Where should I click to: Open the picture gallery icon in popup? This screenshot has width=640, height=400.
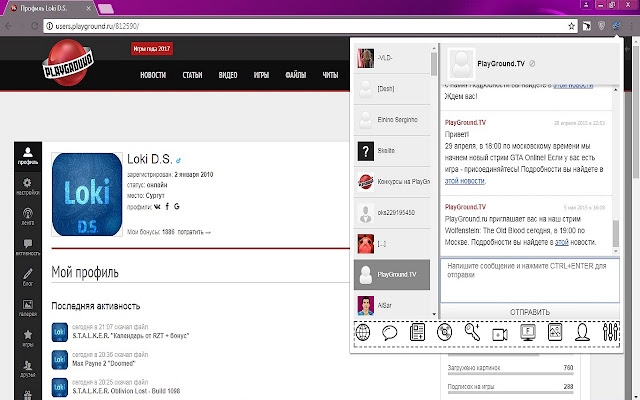[555, 332]
